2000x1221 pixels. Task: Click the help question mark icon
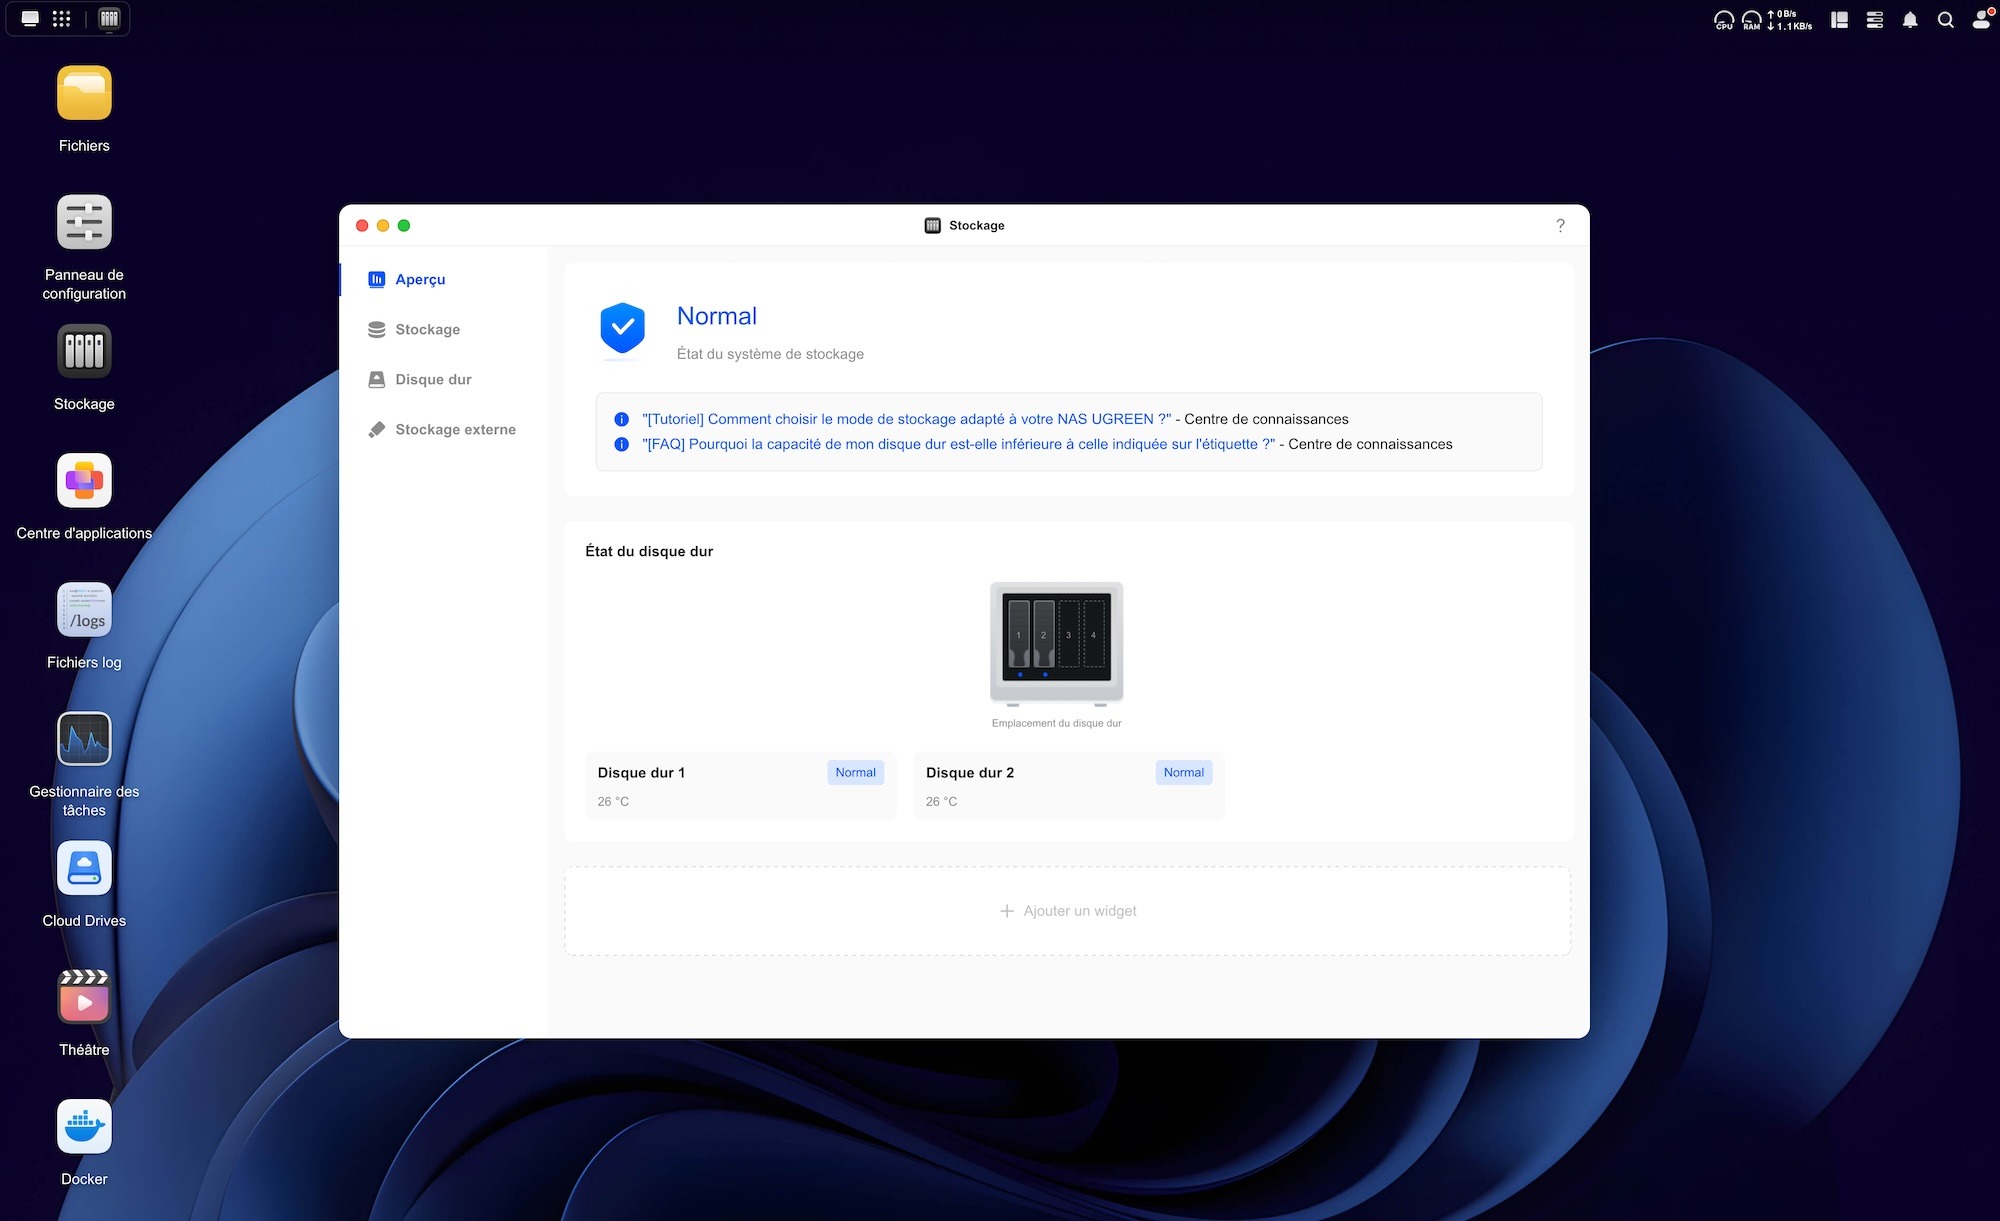coord(1560,226)
